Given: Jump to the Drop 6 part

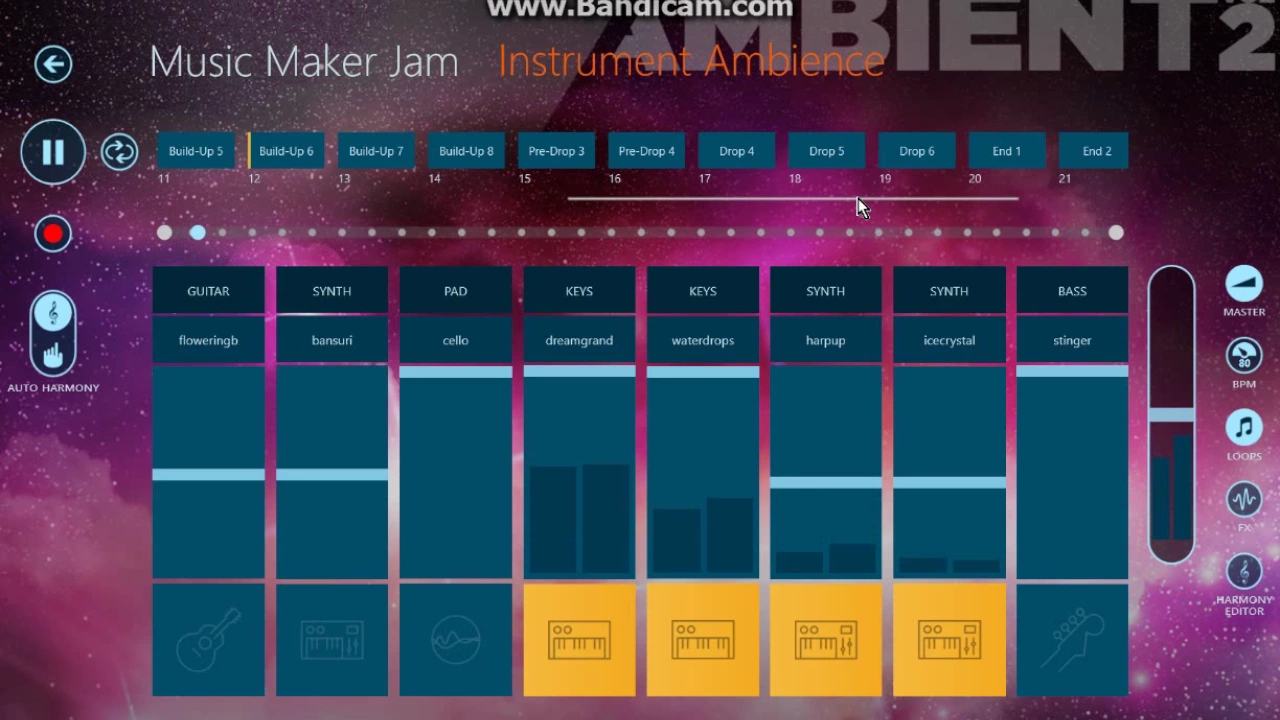Looking at the screenshot, I should click(x=916, y=151).
